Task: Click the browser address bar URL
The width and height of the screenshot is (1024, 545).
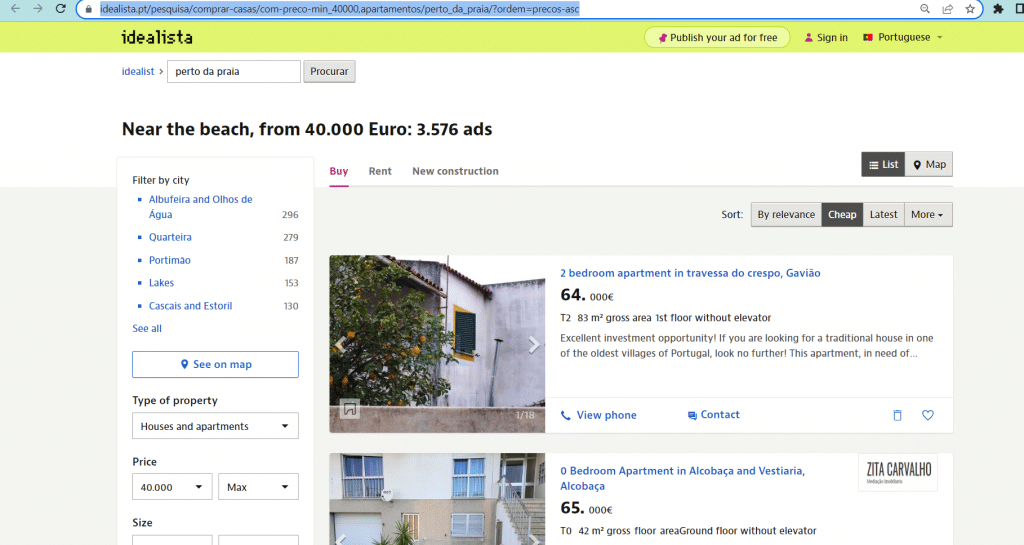Action: pyautogui.click(x=340, y=9)
